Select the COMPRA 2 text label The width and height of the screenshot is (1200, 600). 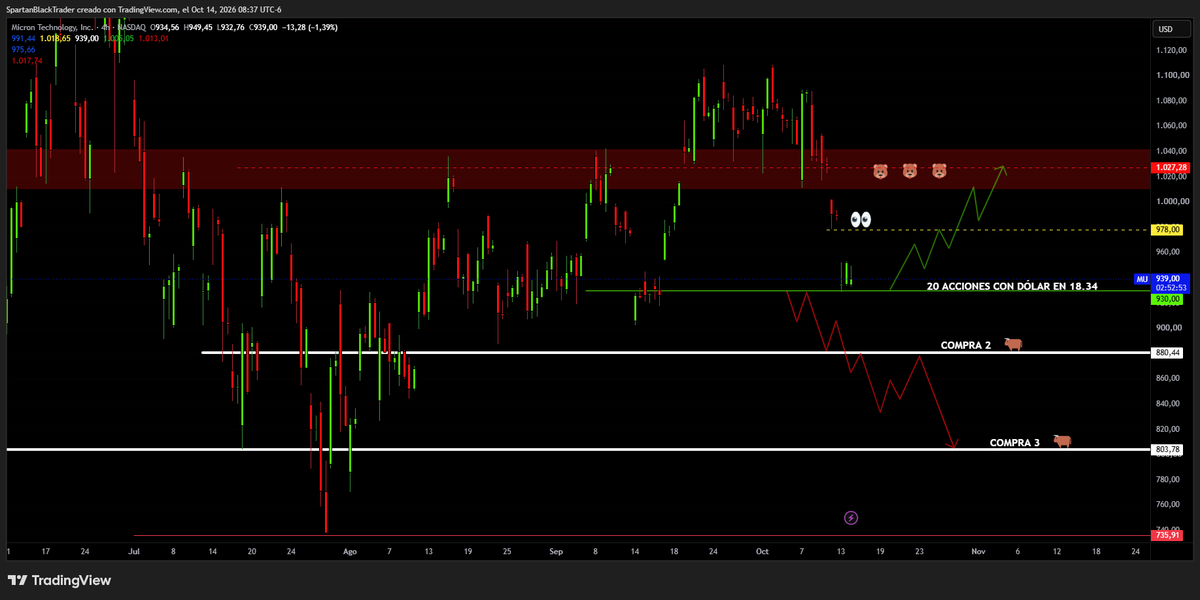[x=966, y=345]
